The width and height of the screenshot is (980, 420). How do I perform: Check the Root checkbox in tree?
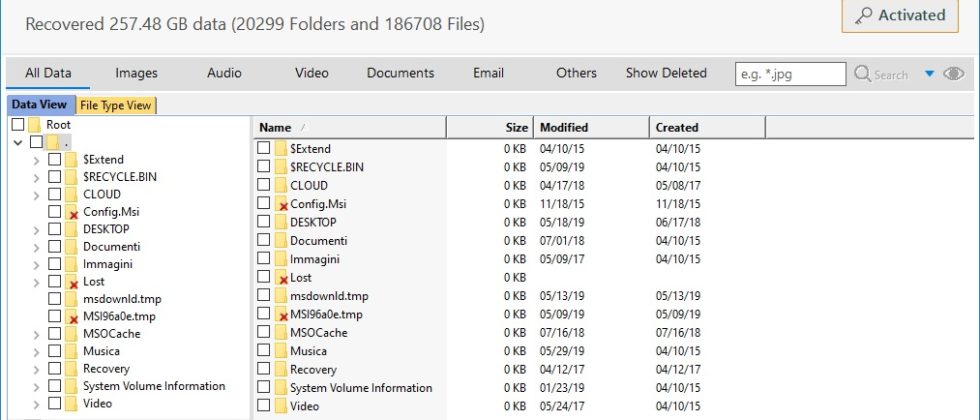(18, 125)
